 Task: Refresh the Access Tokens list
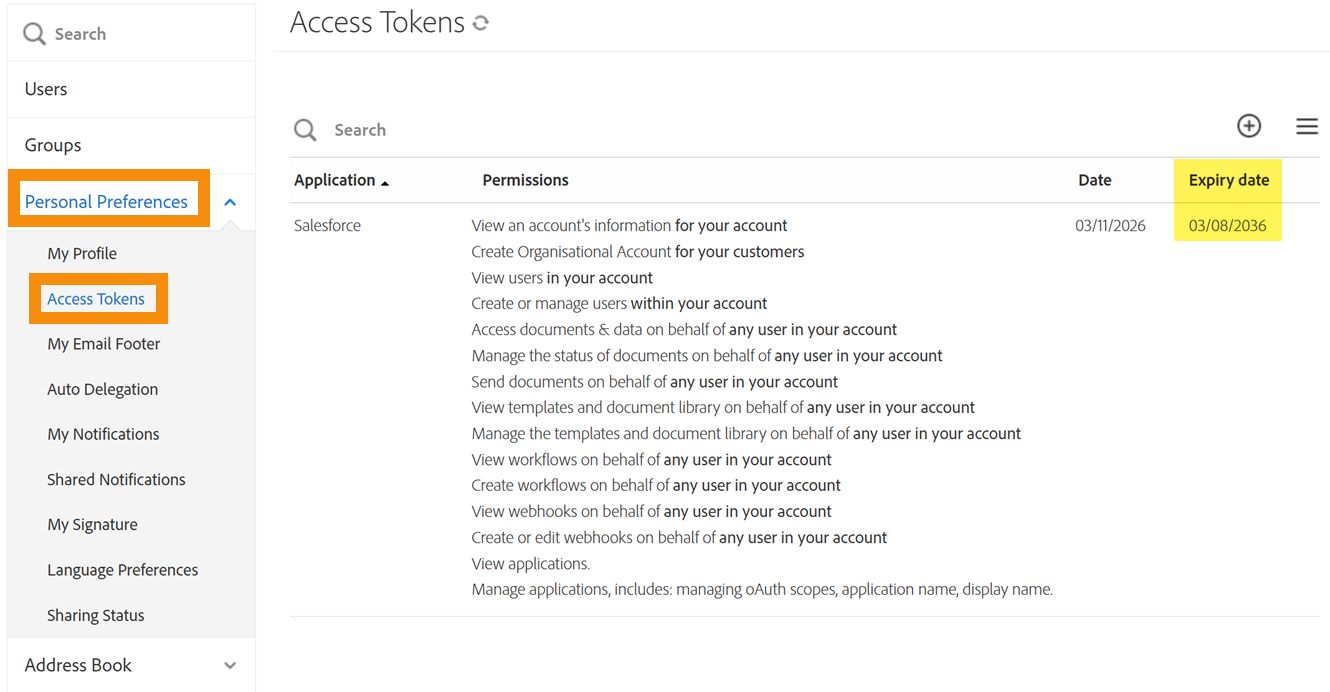coord(480,21)
